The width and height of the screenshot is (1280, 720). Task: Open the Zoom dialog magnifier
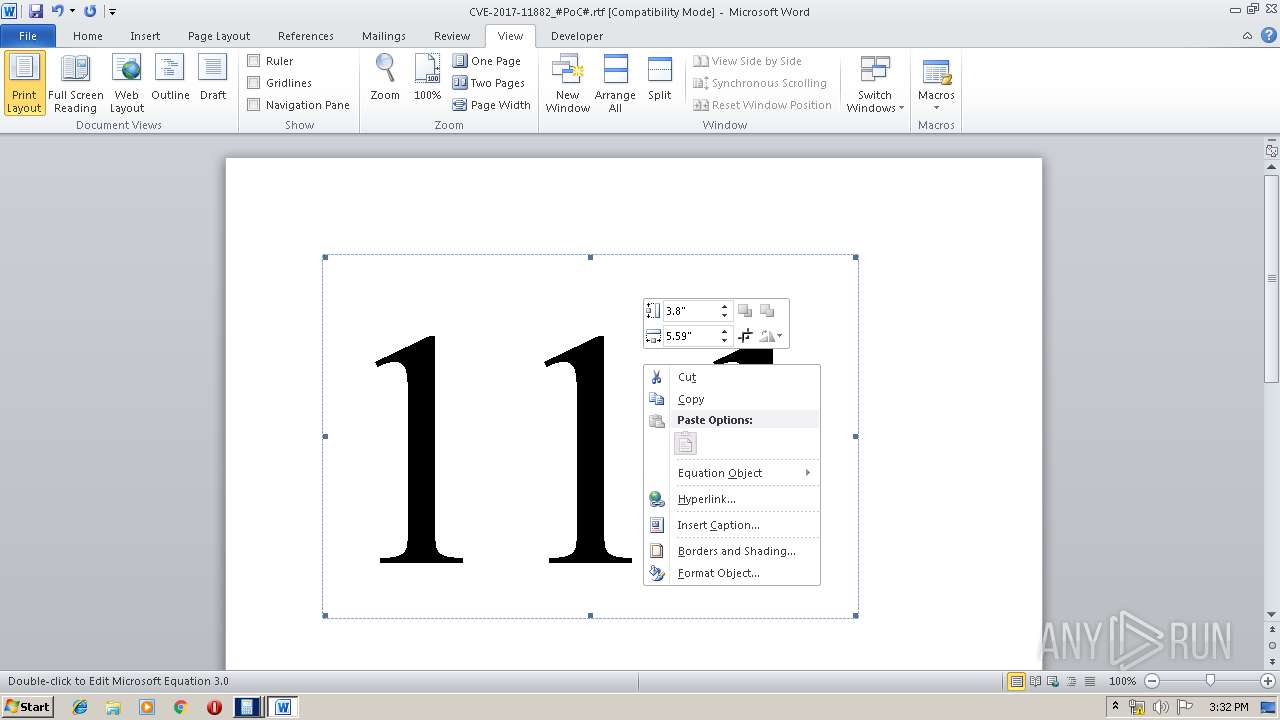point(385,78)
